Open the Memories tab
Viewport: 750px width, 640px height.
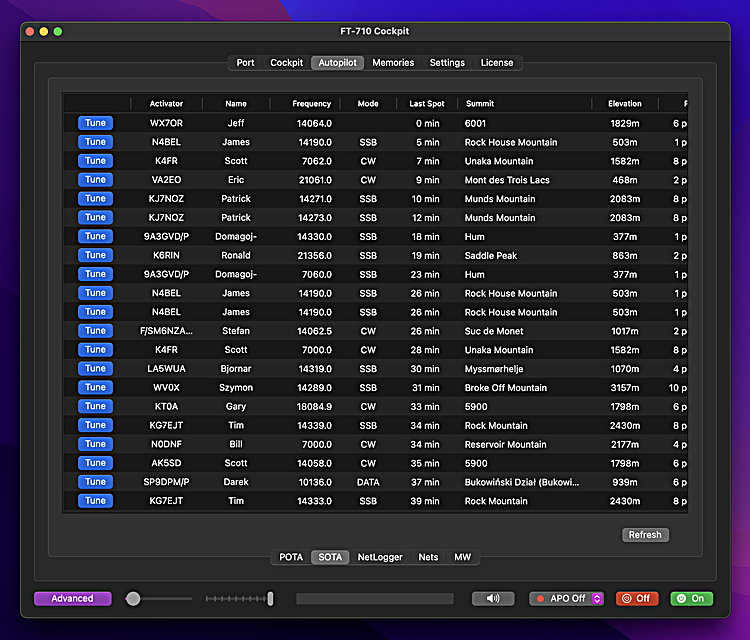coord(393,63)
